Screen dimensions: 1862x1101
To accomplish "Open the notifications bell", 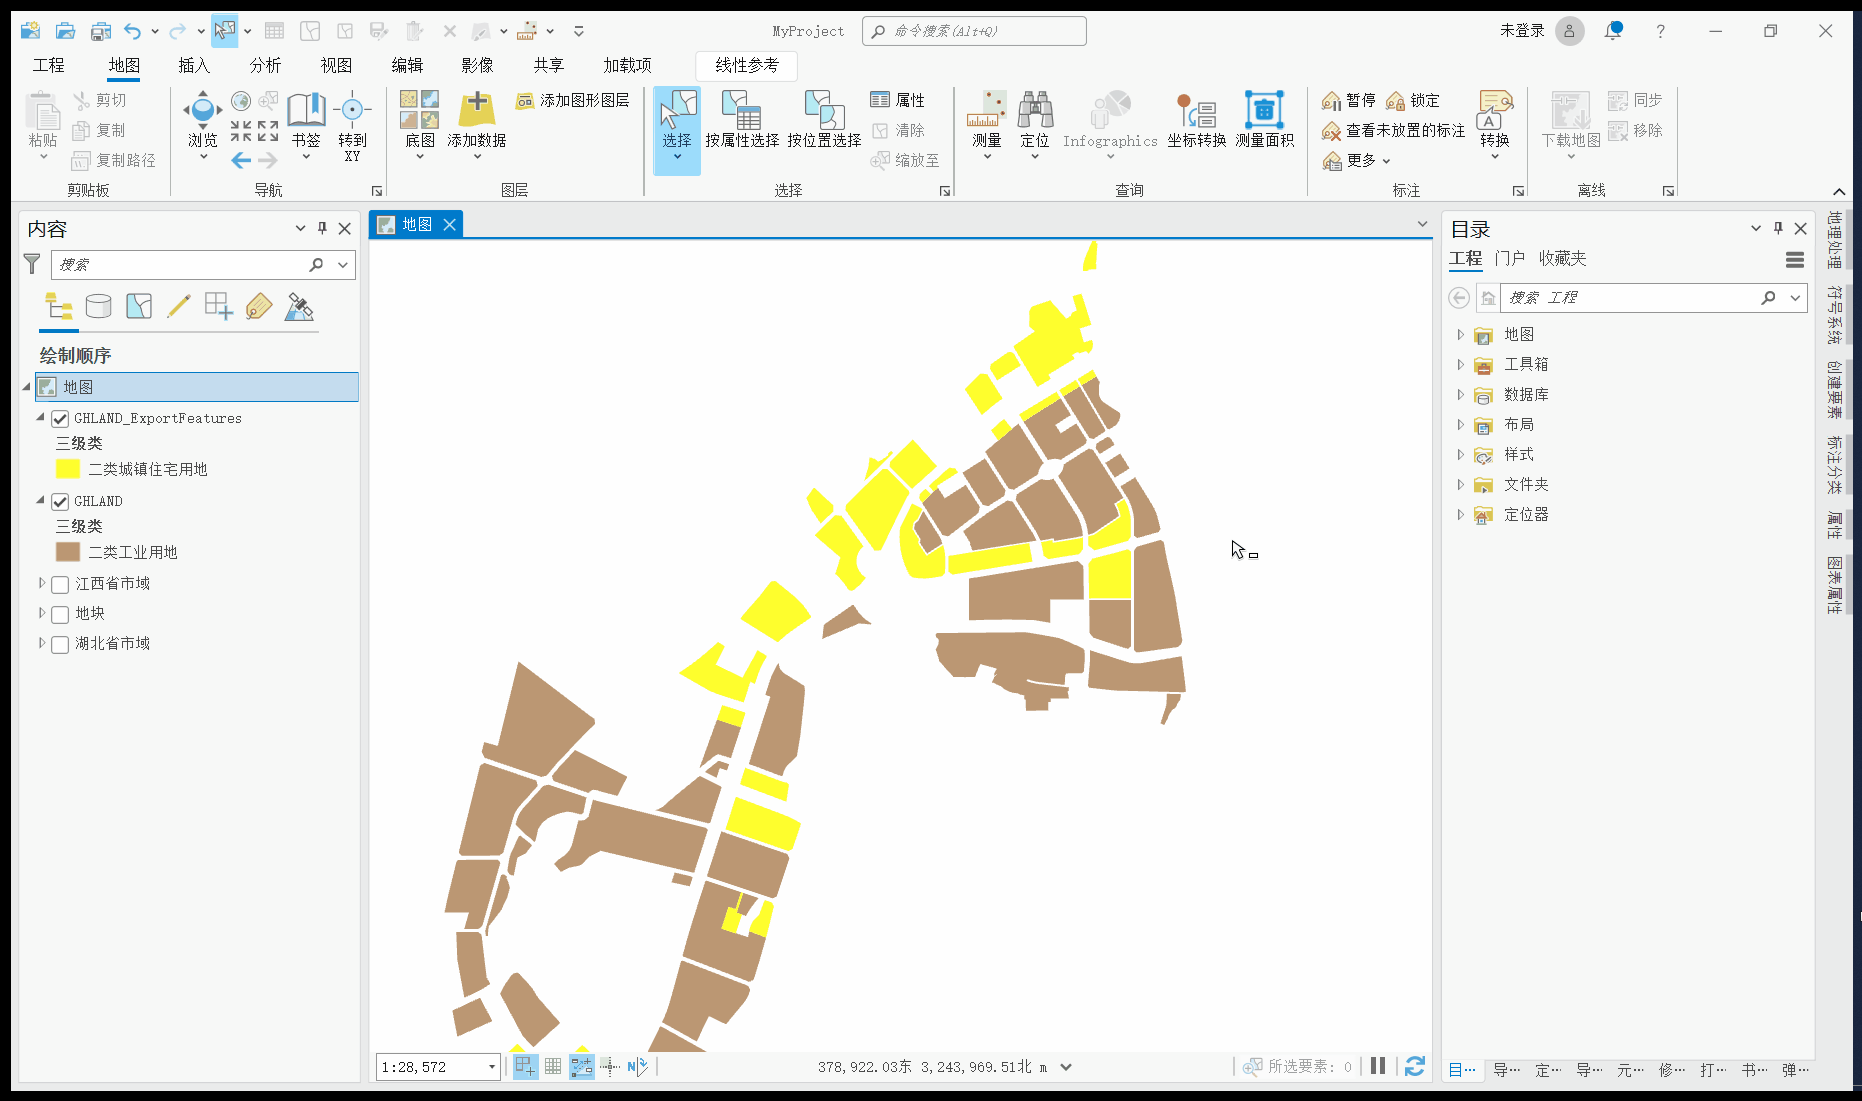I will (x=1613, y=30).
